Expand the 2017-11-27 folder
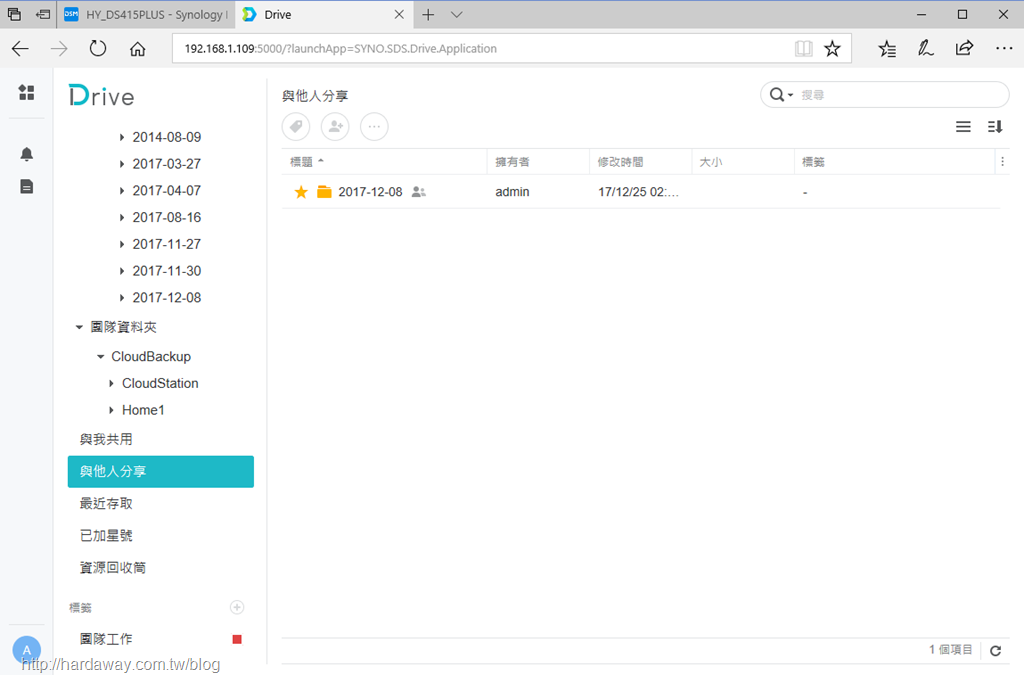 pos(121,244)
